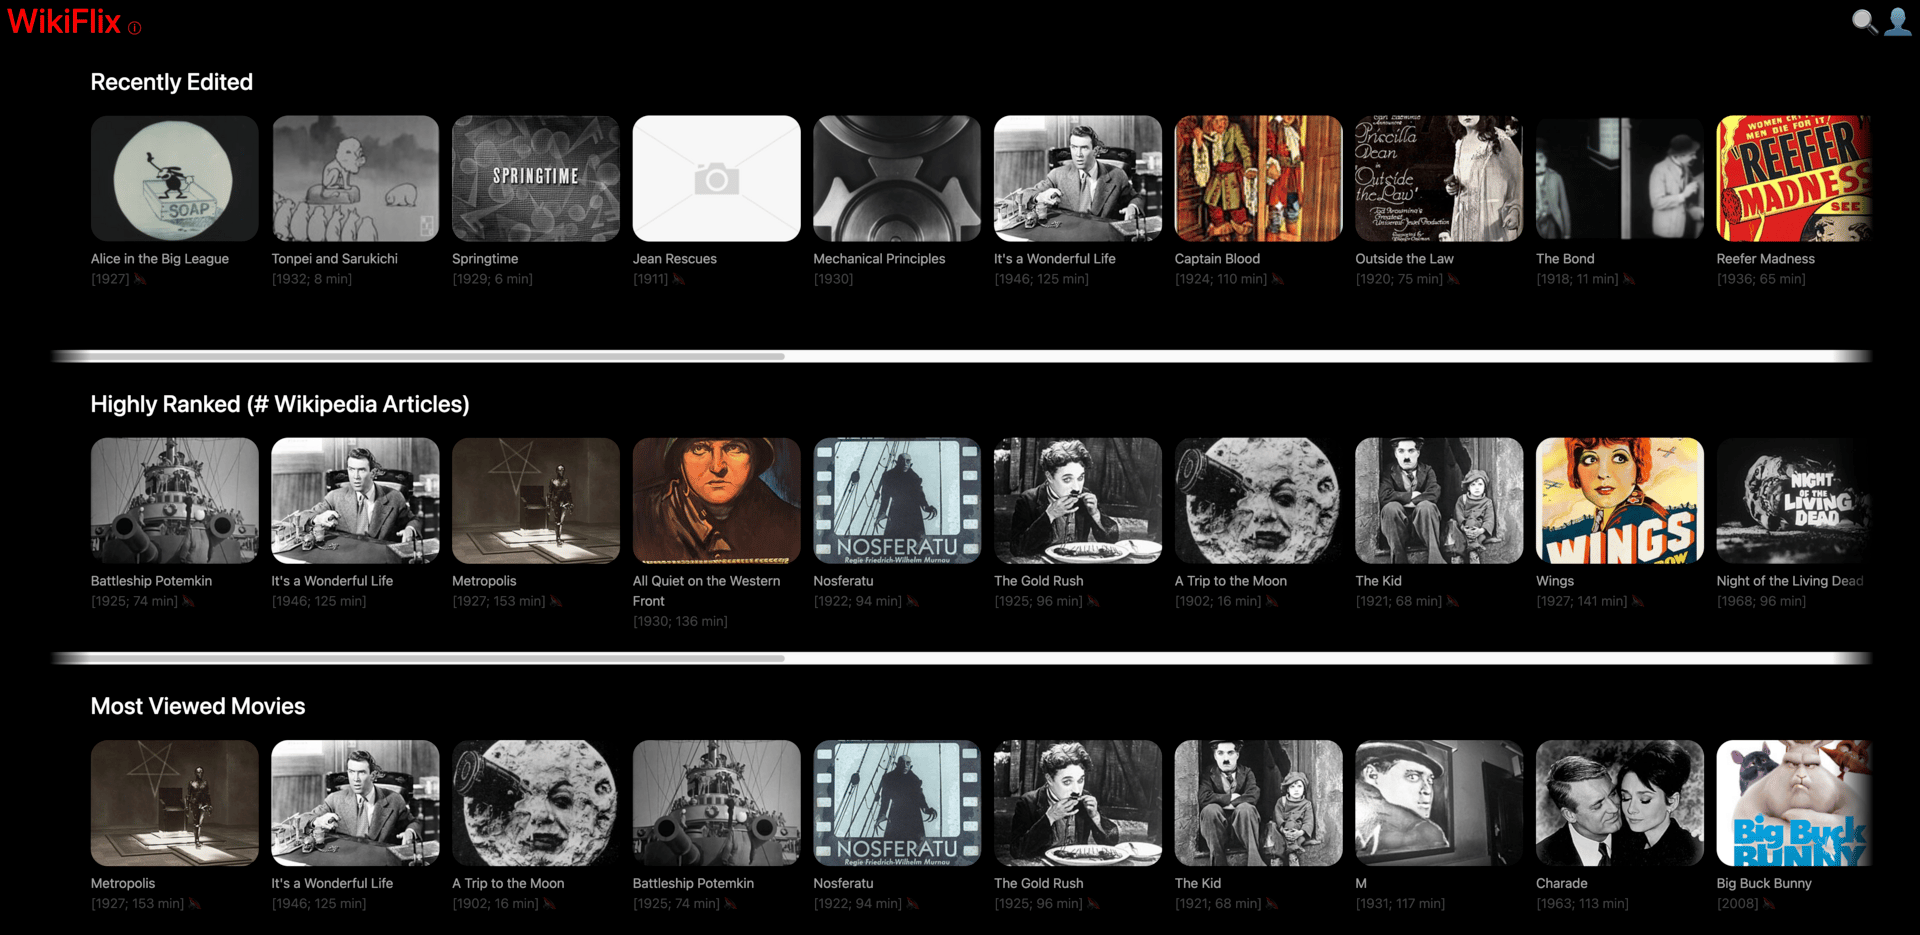Go to the WikiFlix home logo
The height and width of the screenshot is (935, 1920).
point(64,21)
